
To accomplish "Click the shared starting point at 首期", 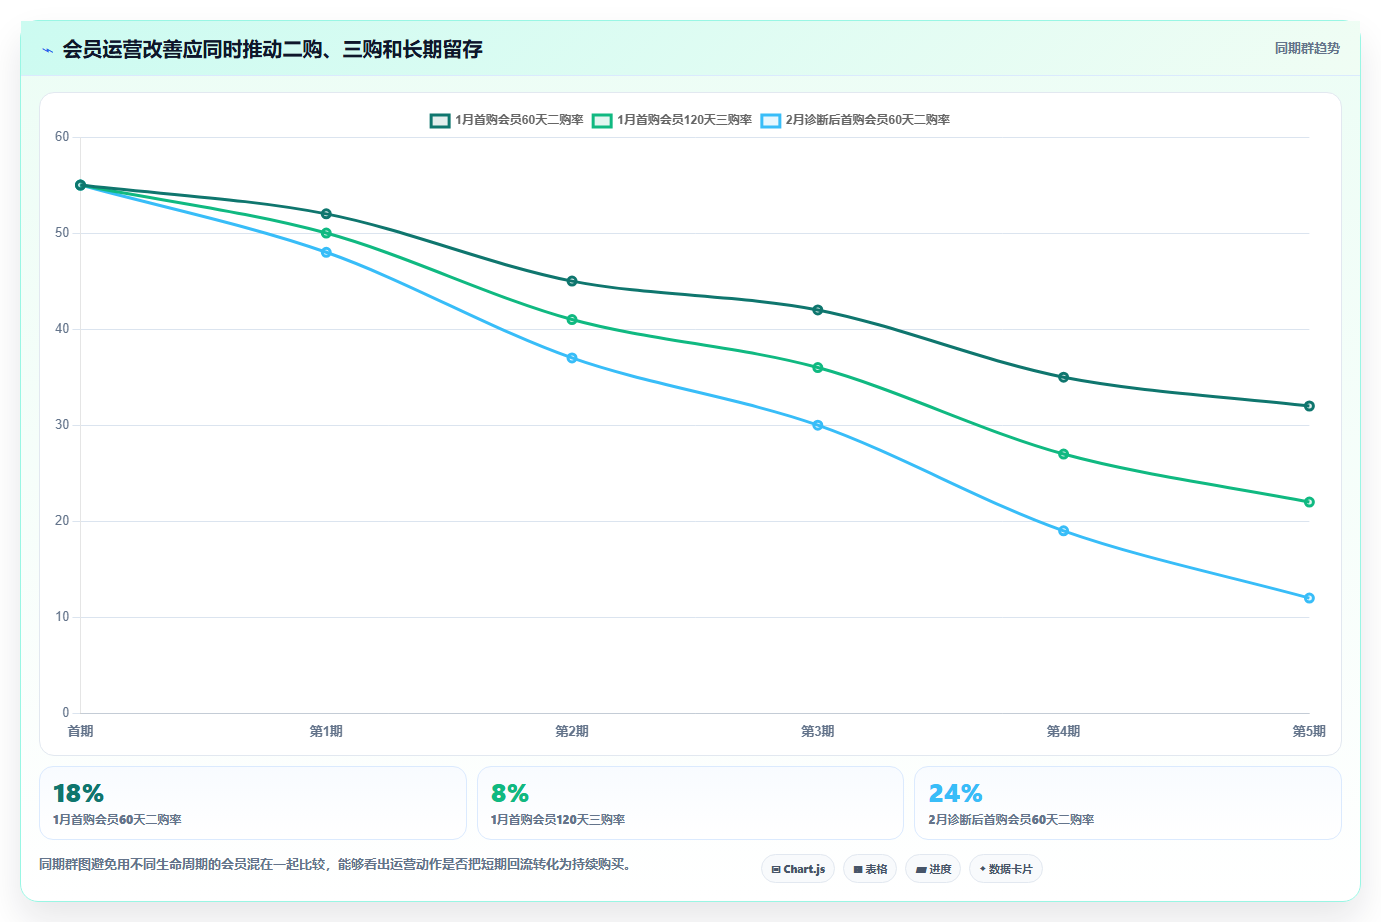I will coord(81,185).
